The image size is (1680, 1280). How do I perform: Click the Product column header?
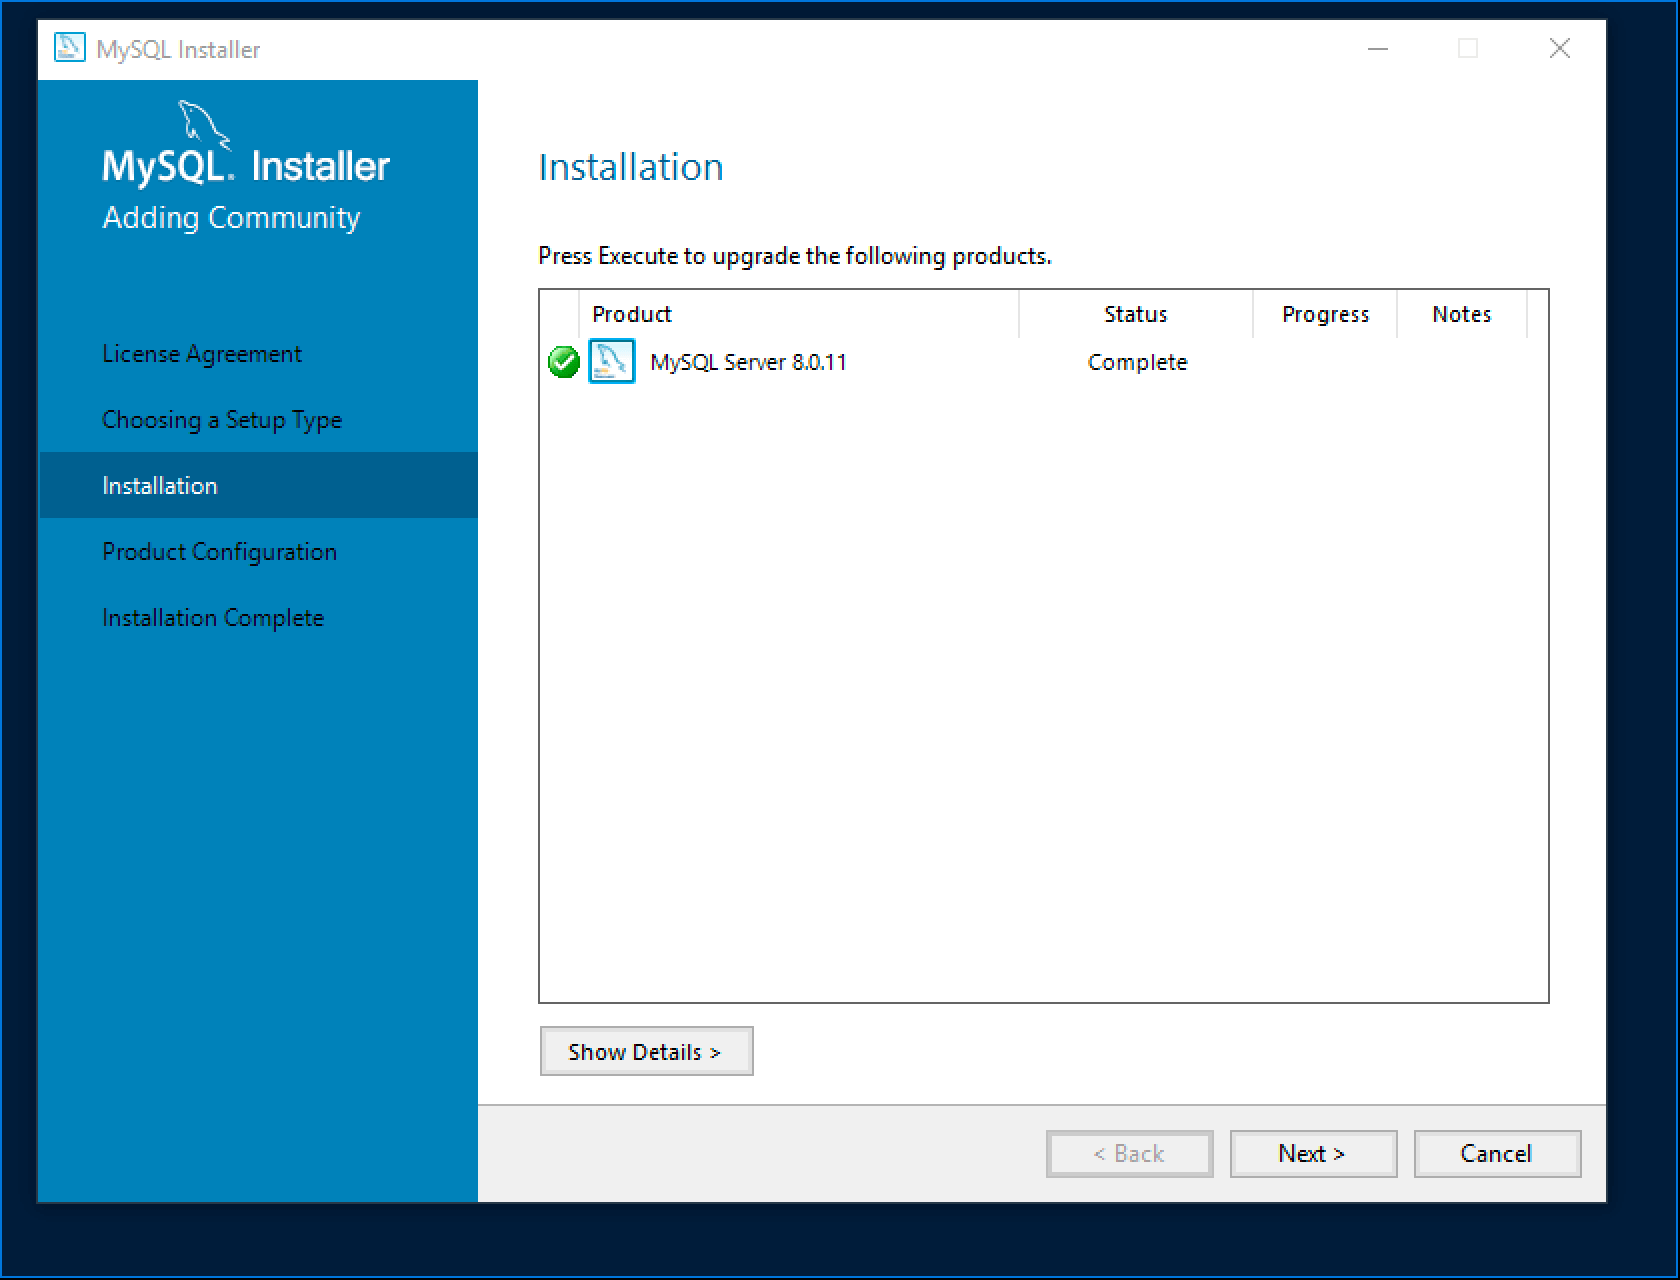[632, 314]
